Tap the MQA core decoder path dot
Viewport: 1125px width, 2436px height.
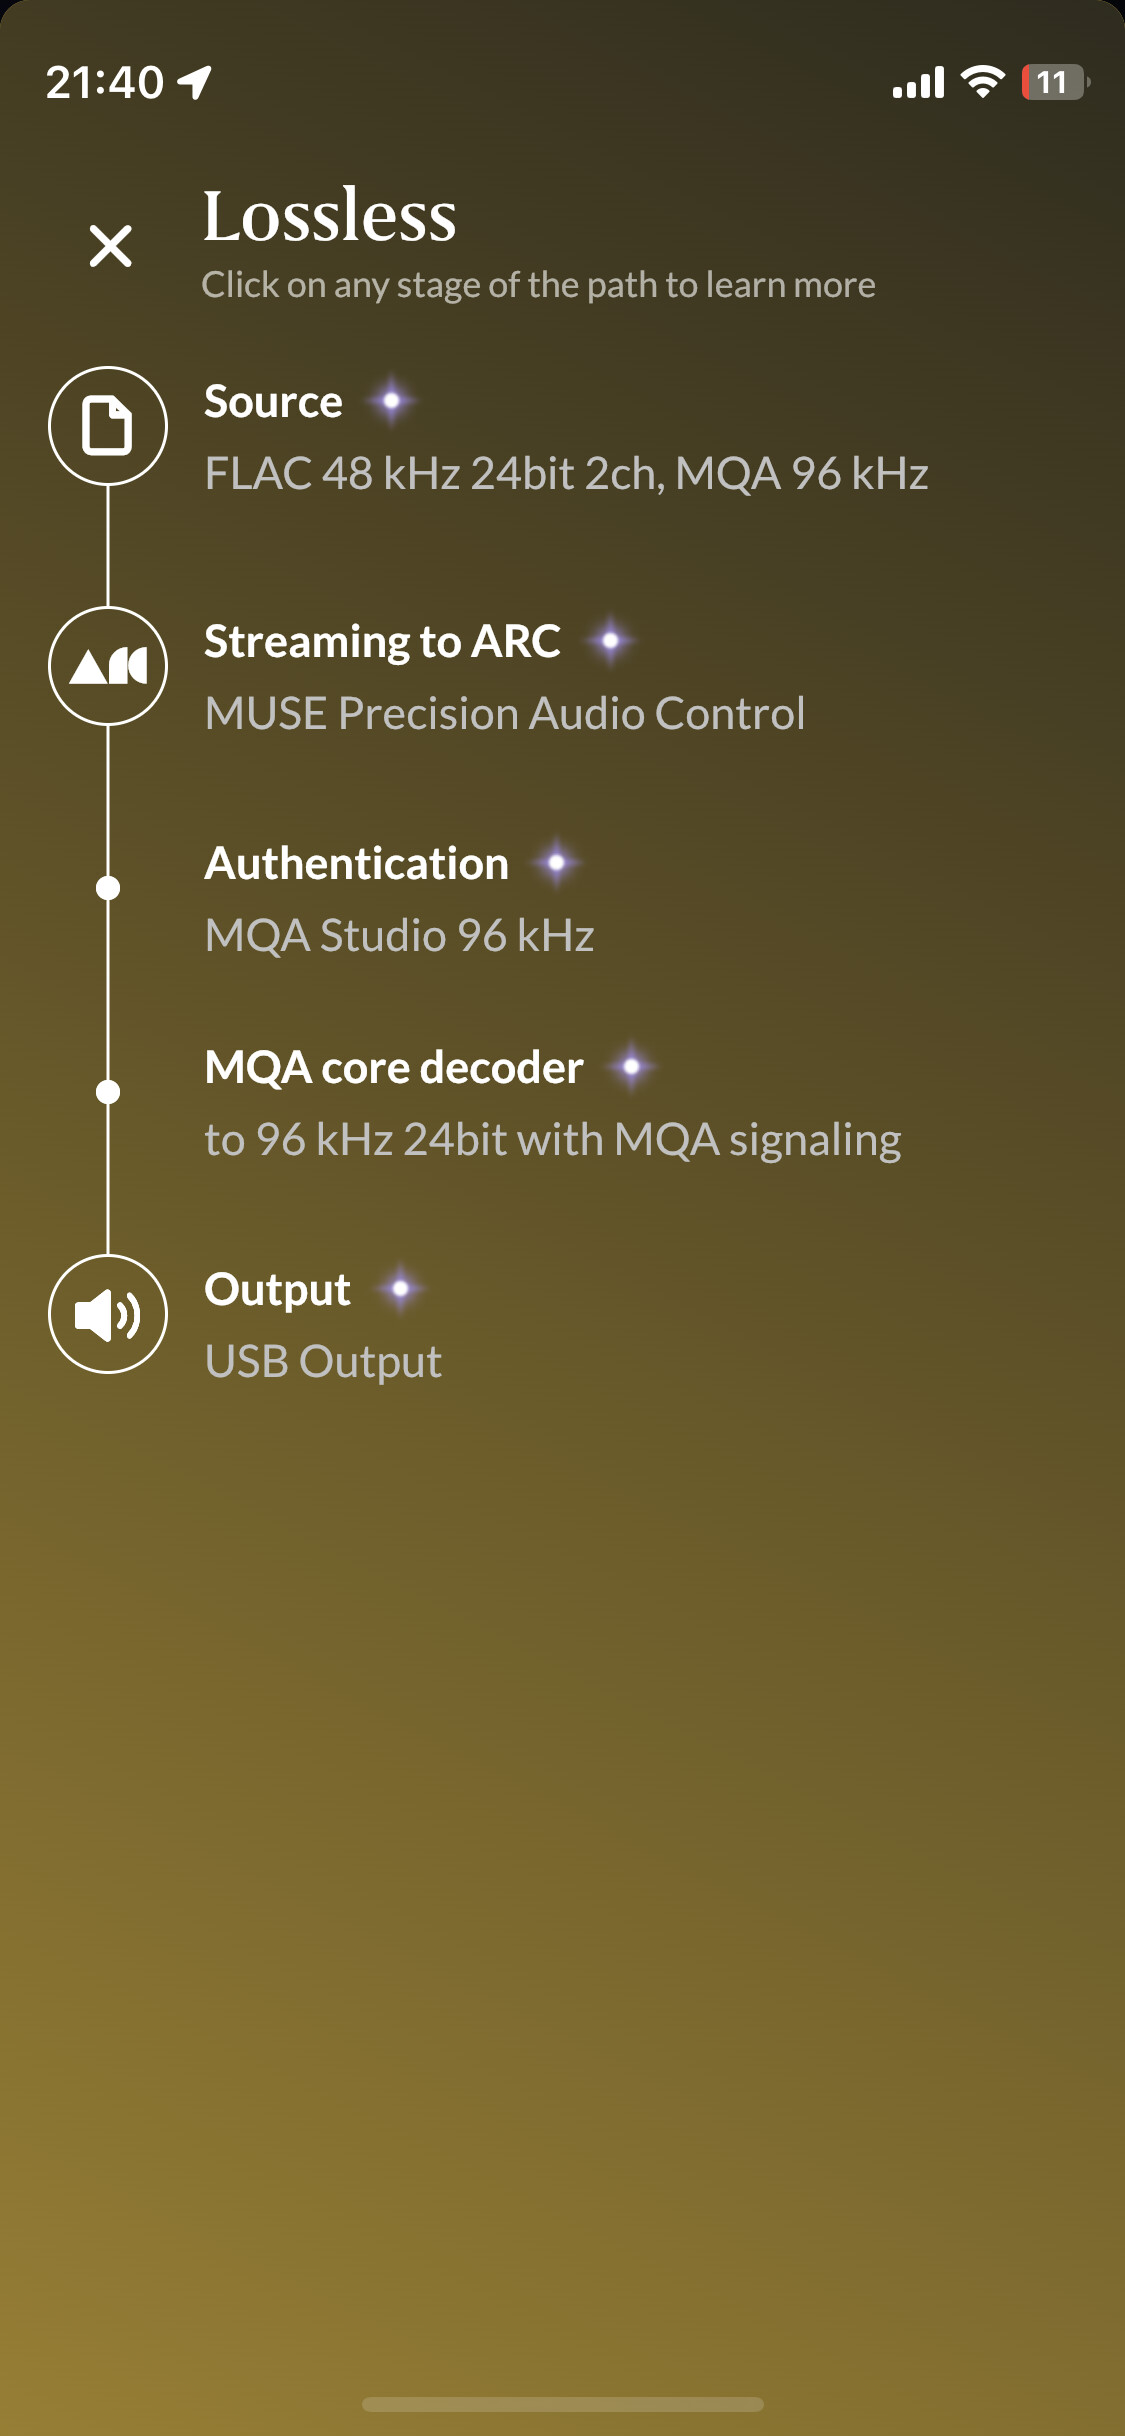click(x=108, y=1092)
